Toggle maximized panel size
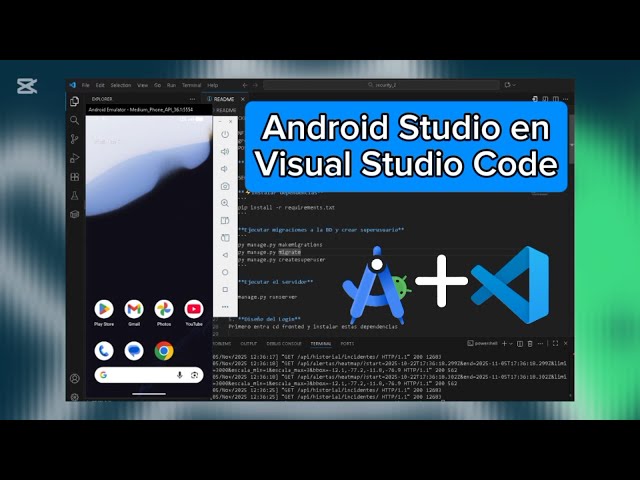 click(x=556, y=344)
